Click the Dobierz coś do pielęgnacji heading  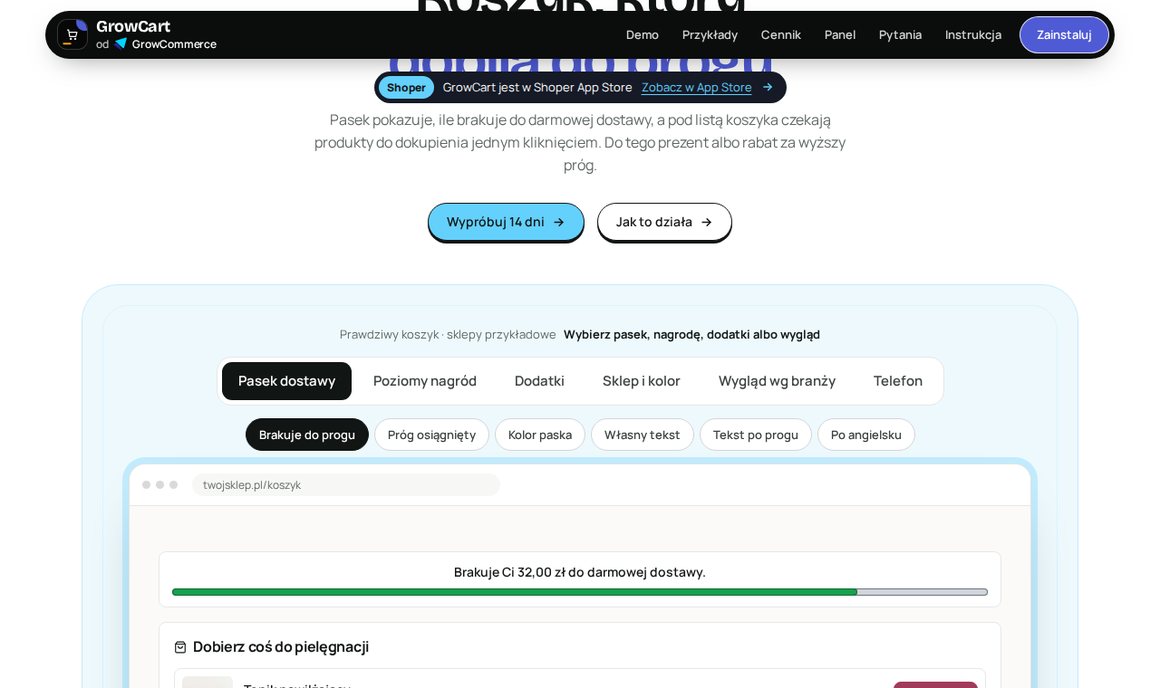(x=281, y=647)
